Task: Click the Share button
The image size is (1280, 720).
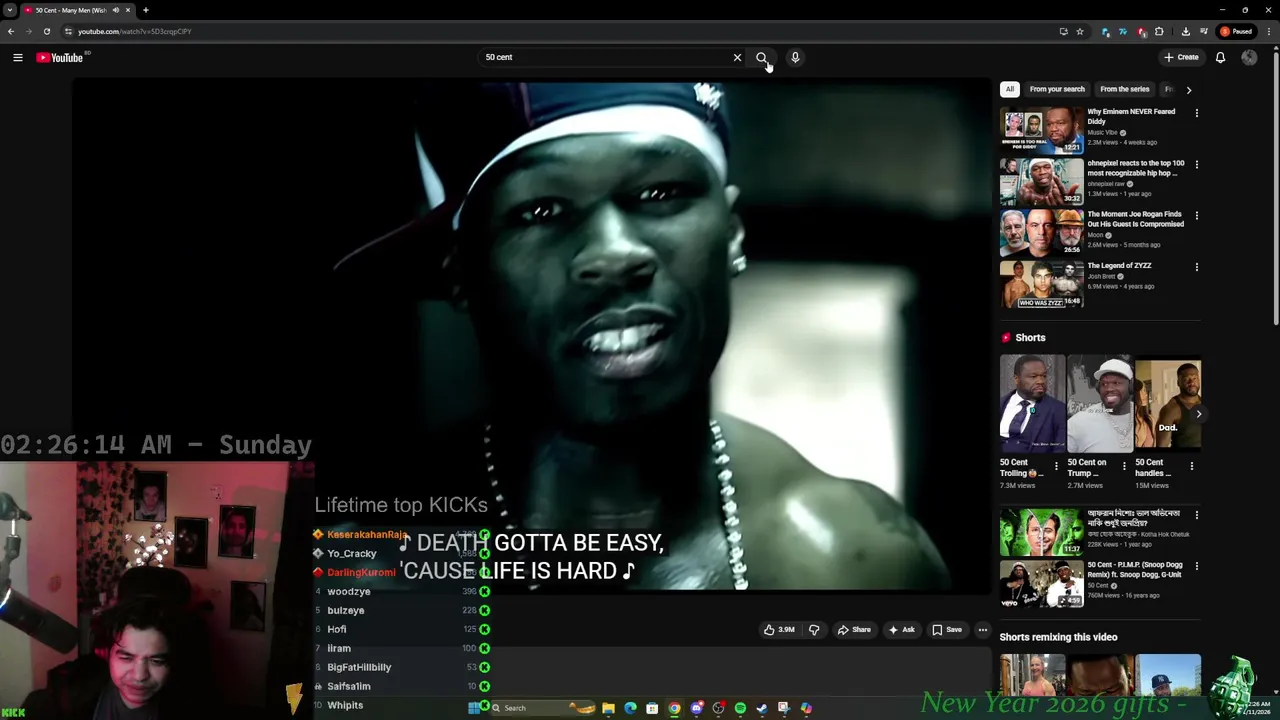Action: pos(854,630)
